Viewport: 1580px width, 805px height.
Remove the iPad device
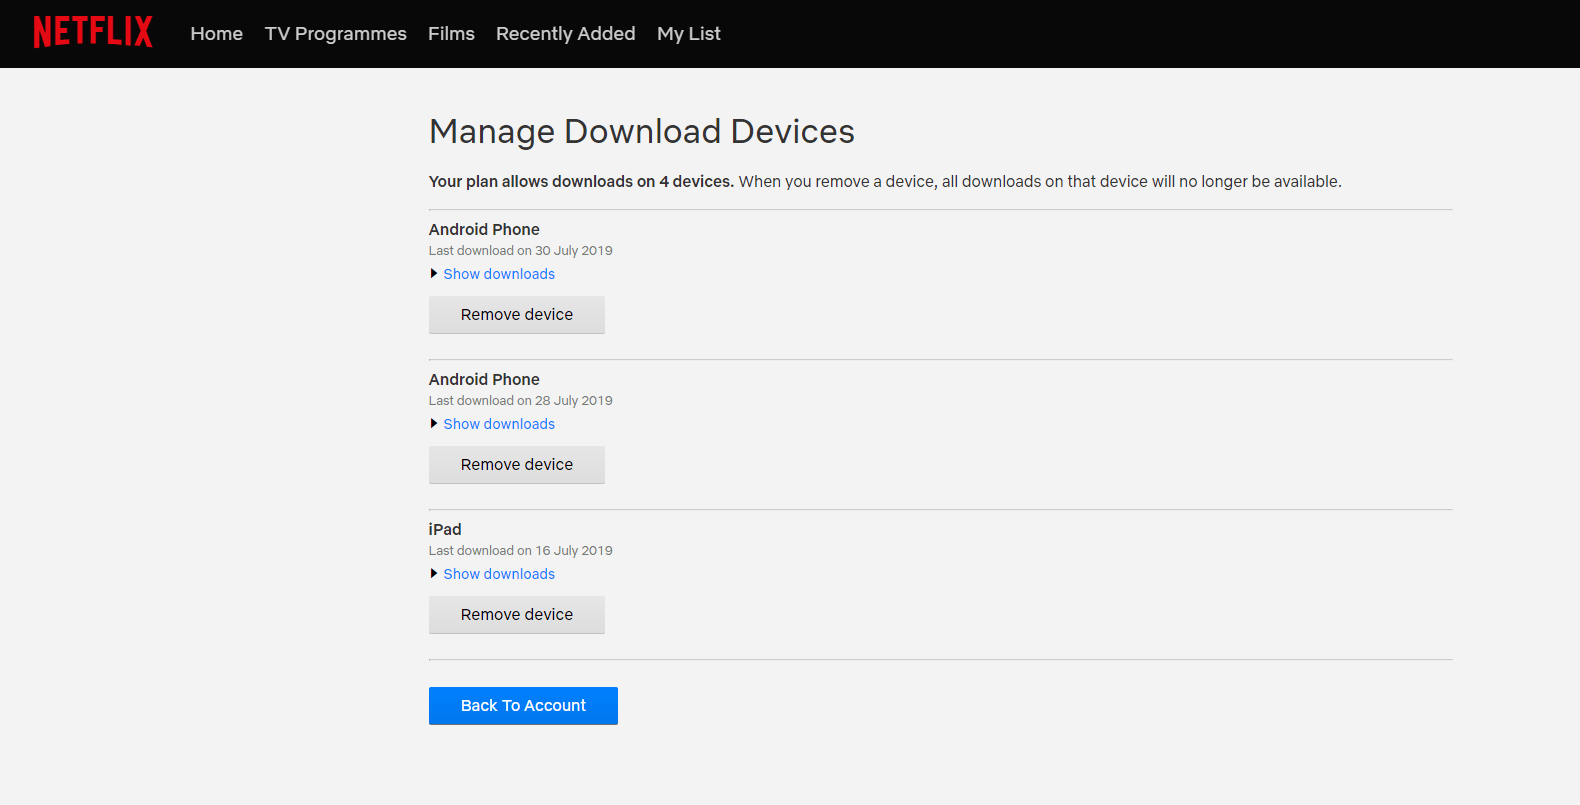pyautogui.click(x=516, y=615)
